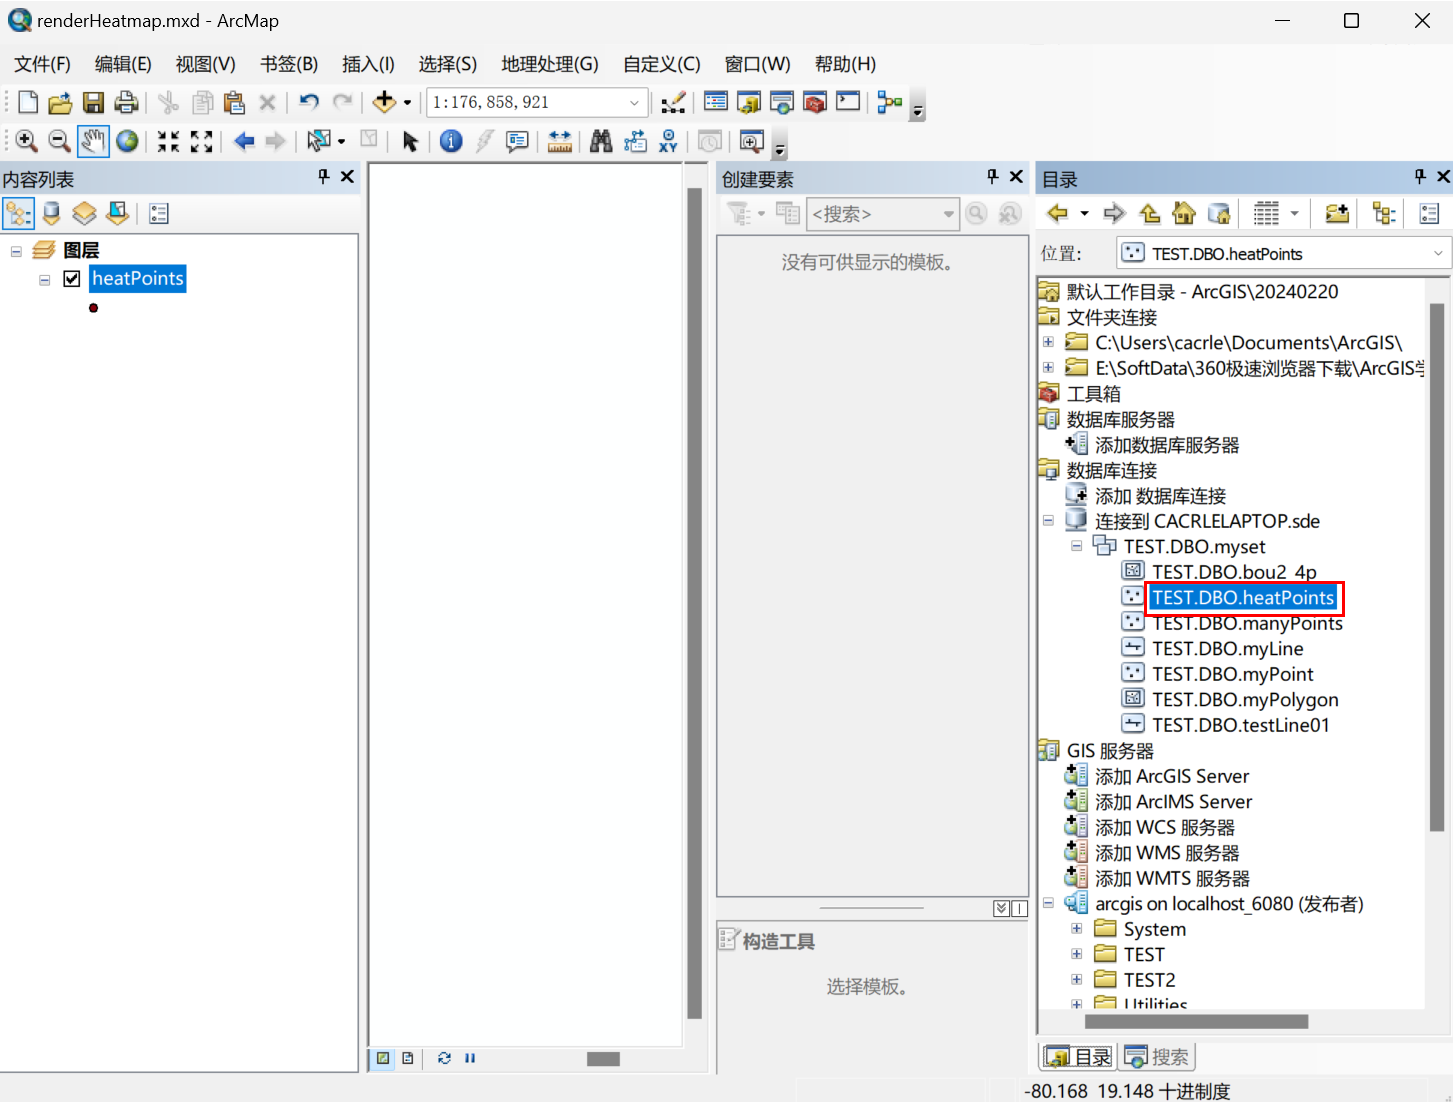Click 添加 WMS 服务器 under GIS 服务器

click(x=1164, y=852)
